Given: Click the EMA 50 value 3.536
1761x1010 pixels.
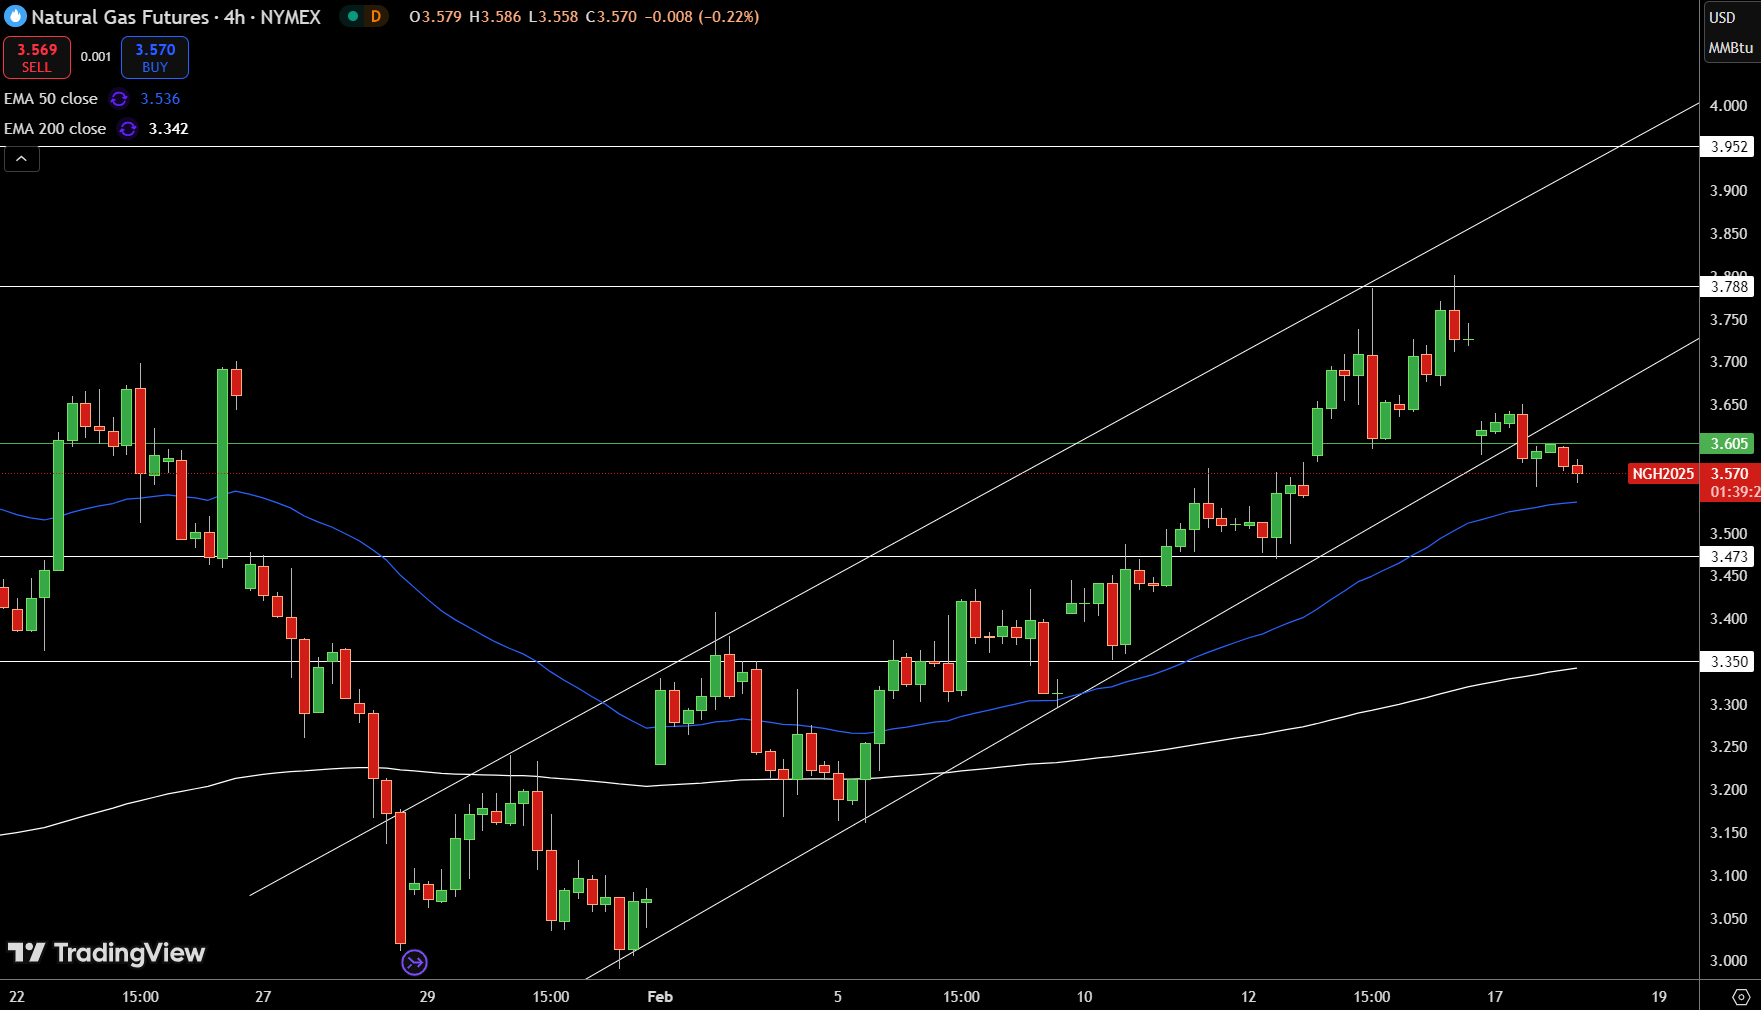Looking at the screenshot, I should click(160, 99).
